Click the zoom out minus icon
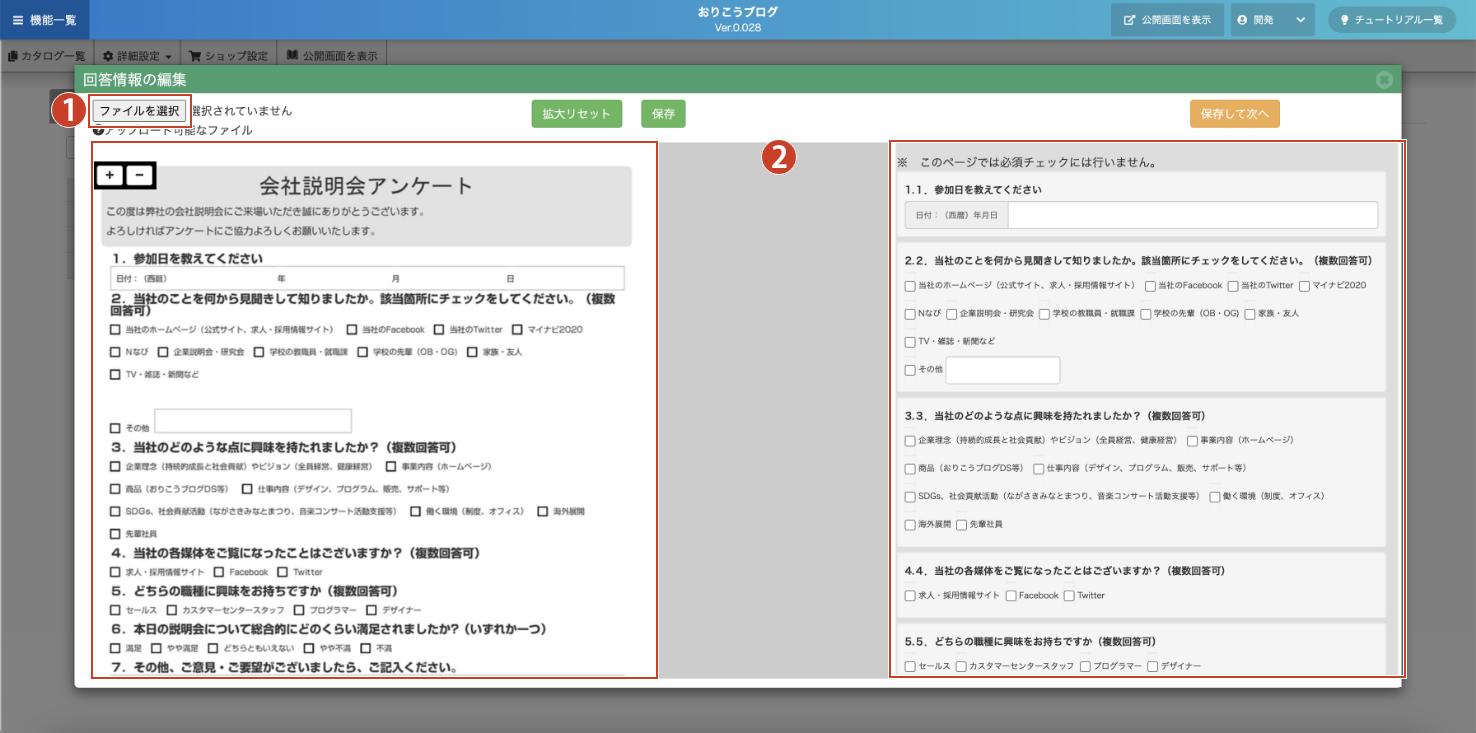 click(140, 175)
